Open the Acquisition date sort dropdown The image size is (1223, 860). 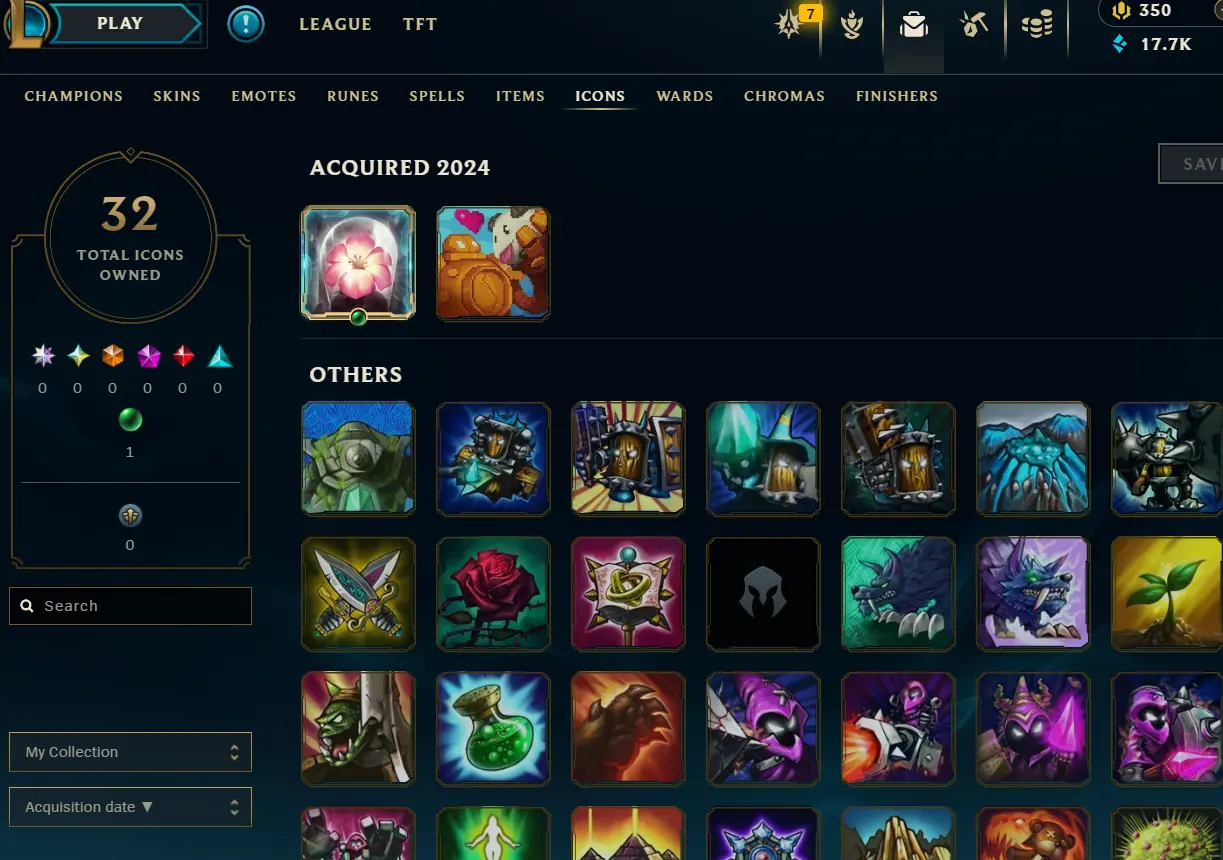(130, 807)
